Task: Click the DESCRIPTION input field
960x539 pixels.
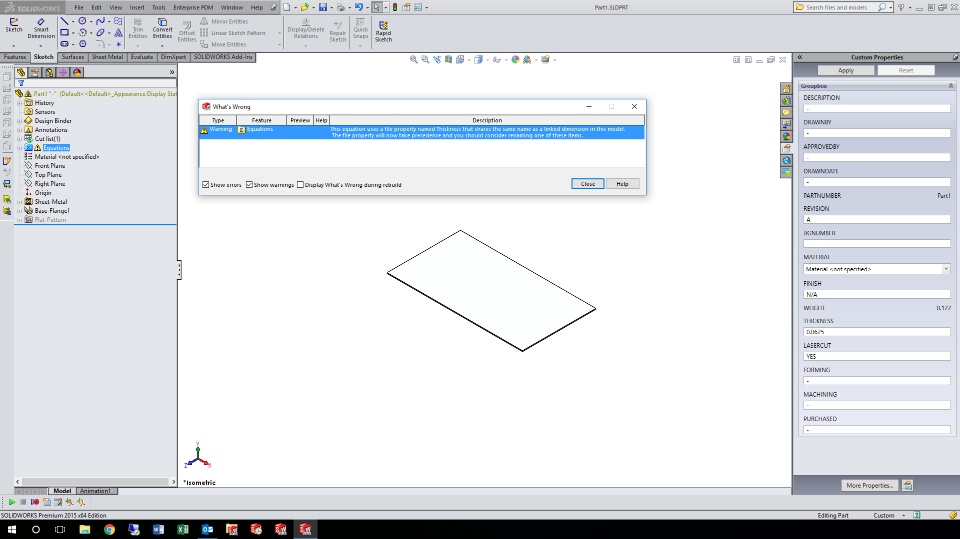Action: (x=877, y=108)
